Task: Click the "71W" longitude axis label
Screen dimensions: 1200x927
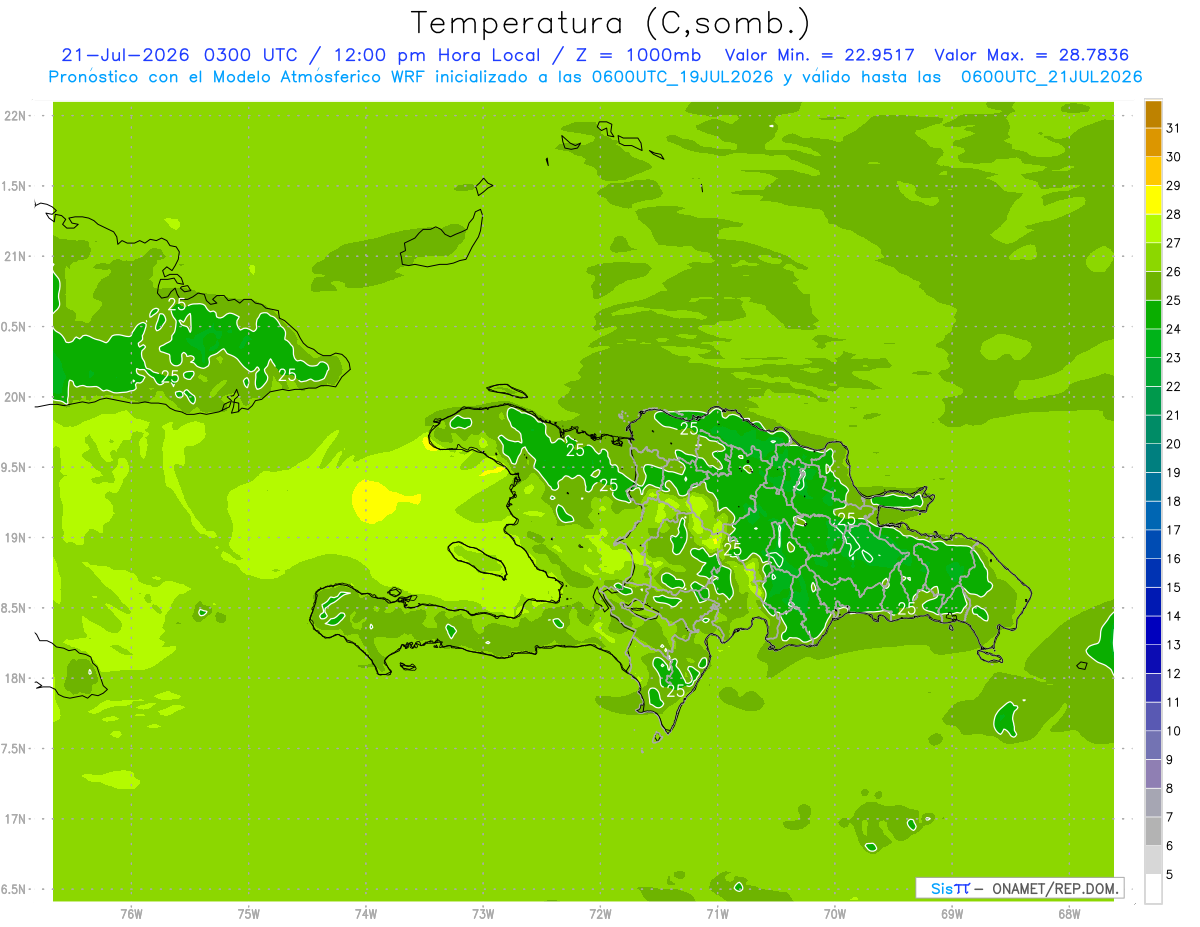Action: pyautogui.click(x=717, y=914)
